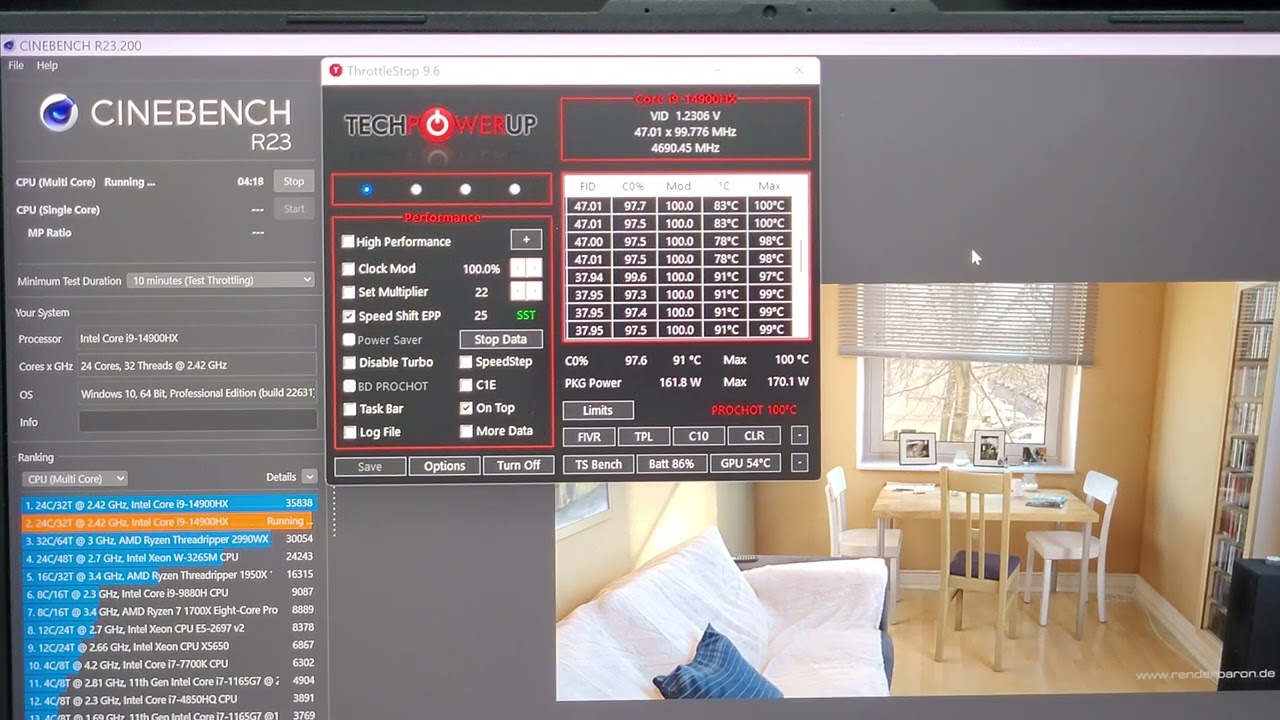Enable the Task Bar checkbox
The height and width of the screenshot is (720, 1280).
pyautogui.click(x=349, y=409)
